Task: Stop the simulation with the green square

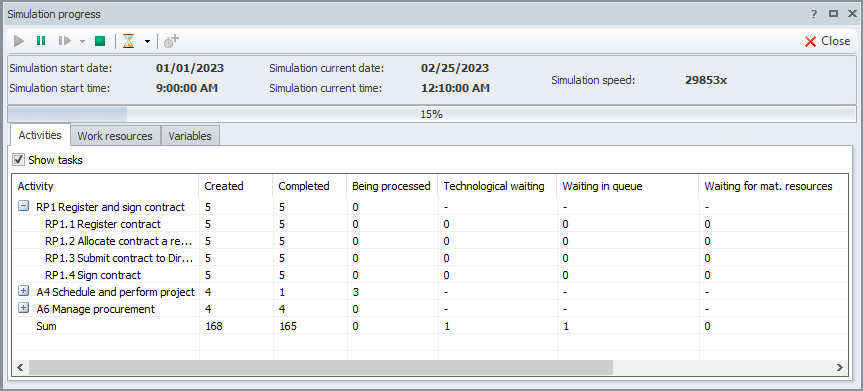Action: point(100,41)
